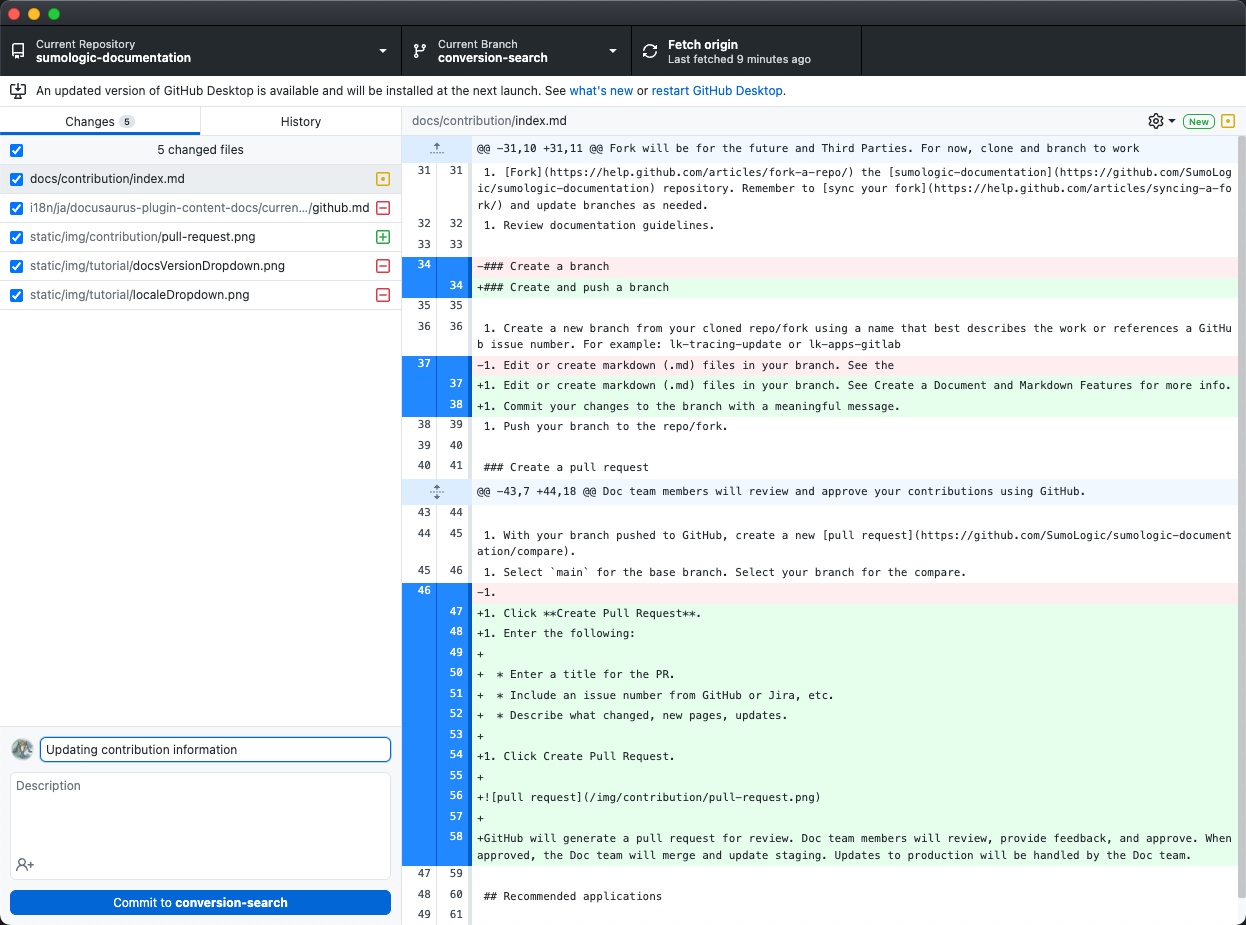
Task: Click the Fetch origin sync icon
Action: click(x=650, y=50)
